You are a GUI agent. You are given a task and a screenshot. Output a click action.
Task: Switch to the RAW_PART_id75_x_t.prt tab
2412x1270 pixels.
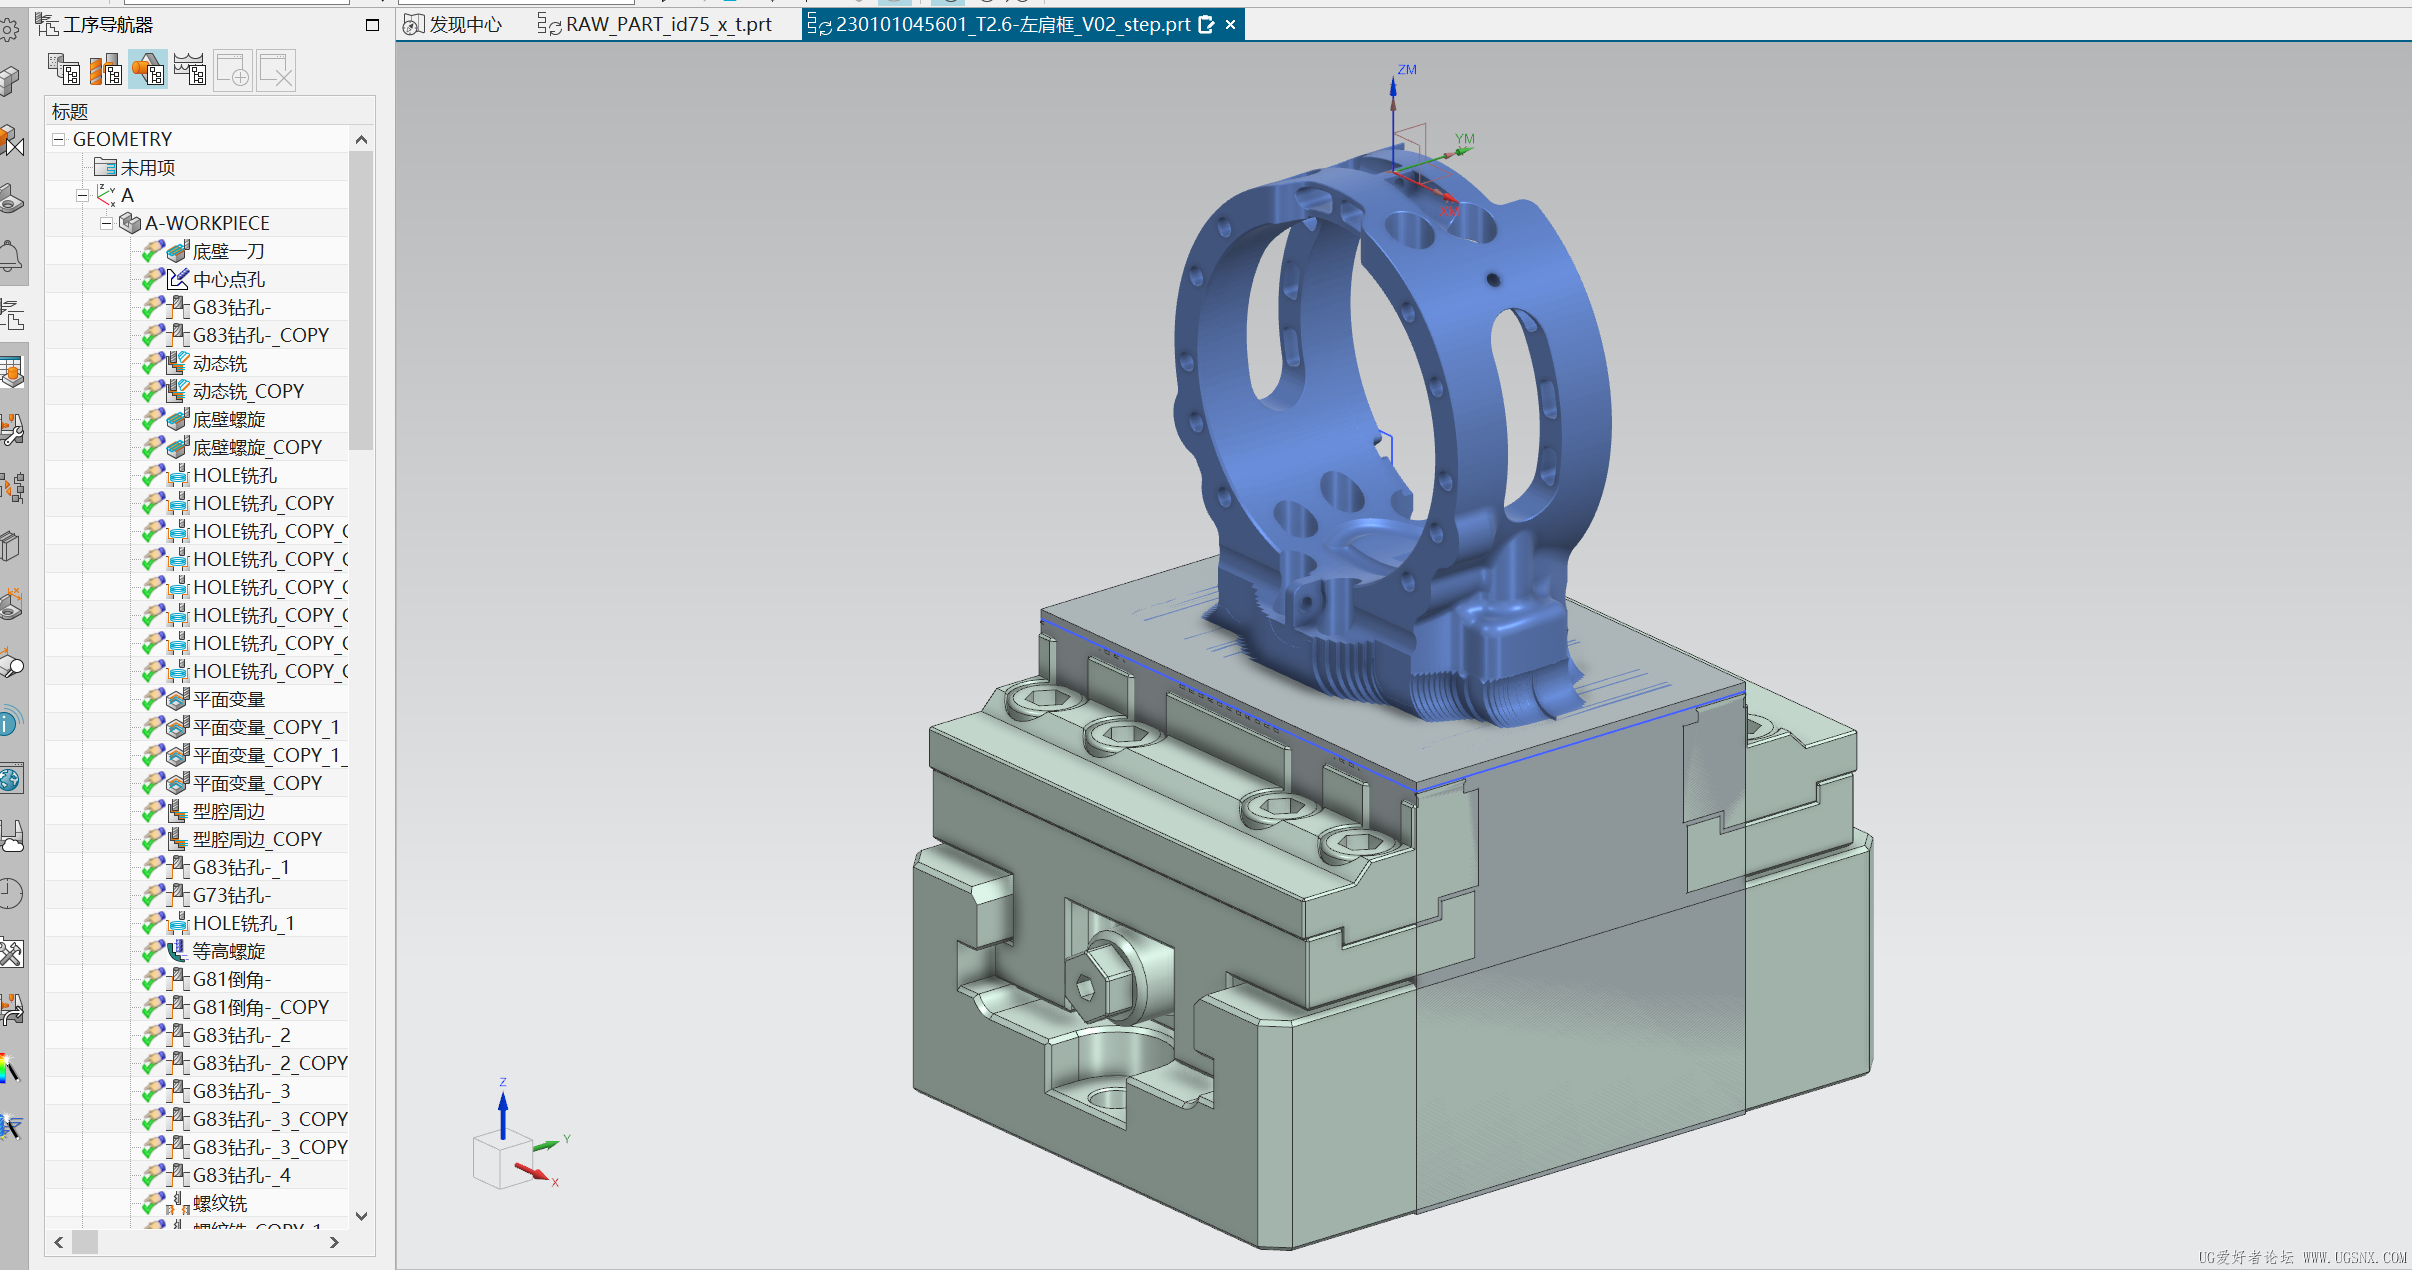tap(656, 25)
